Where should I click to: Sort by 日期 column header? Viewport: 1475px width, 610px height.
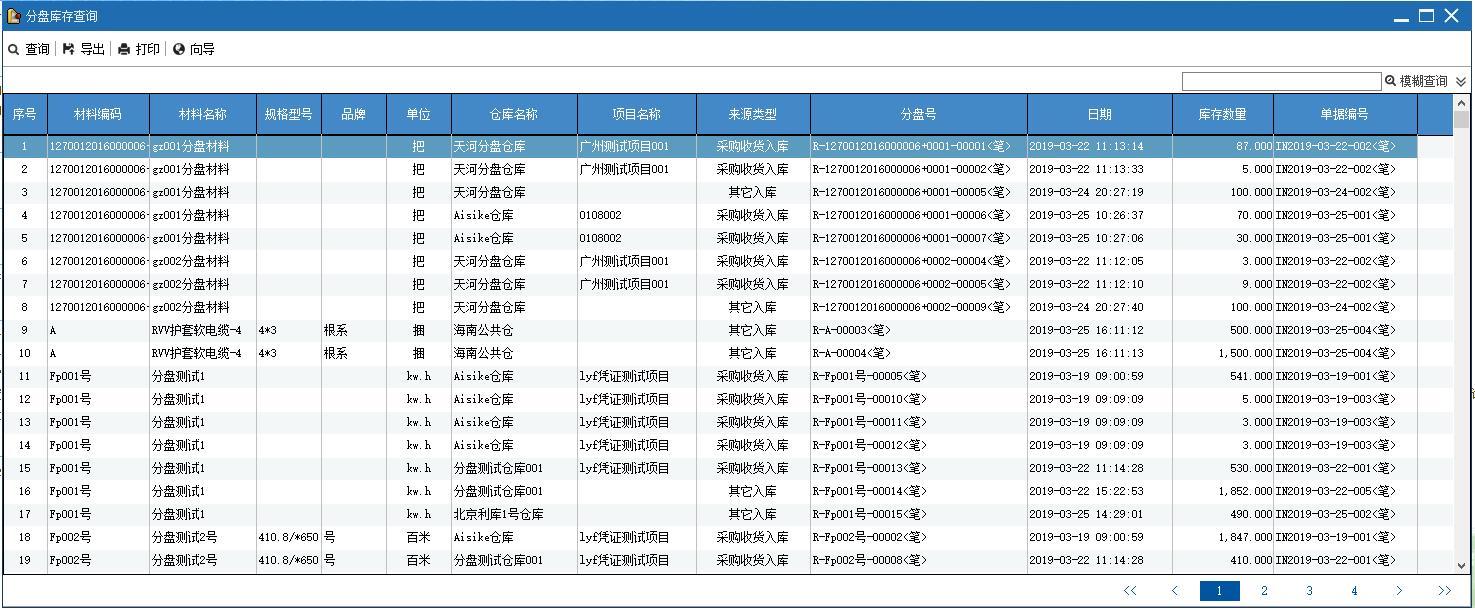click(1099, 114)
